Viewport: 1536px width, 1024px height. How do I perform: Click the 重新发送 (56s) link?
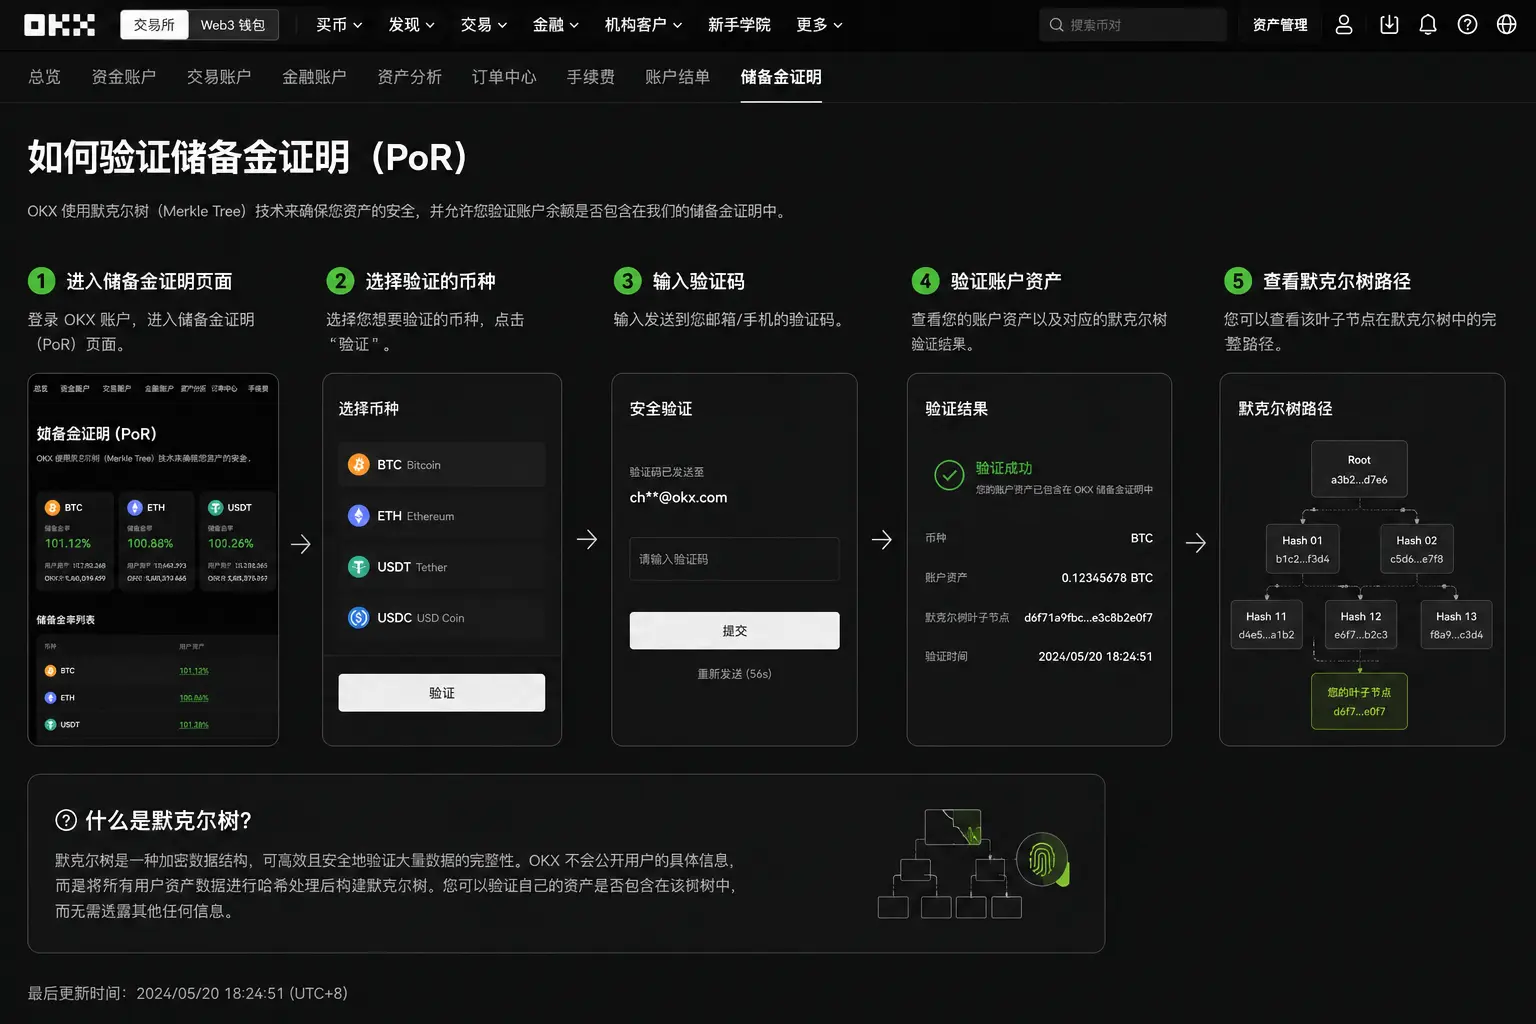(734, 674)
